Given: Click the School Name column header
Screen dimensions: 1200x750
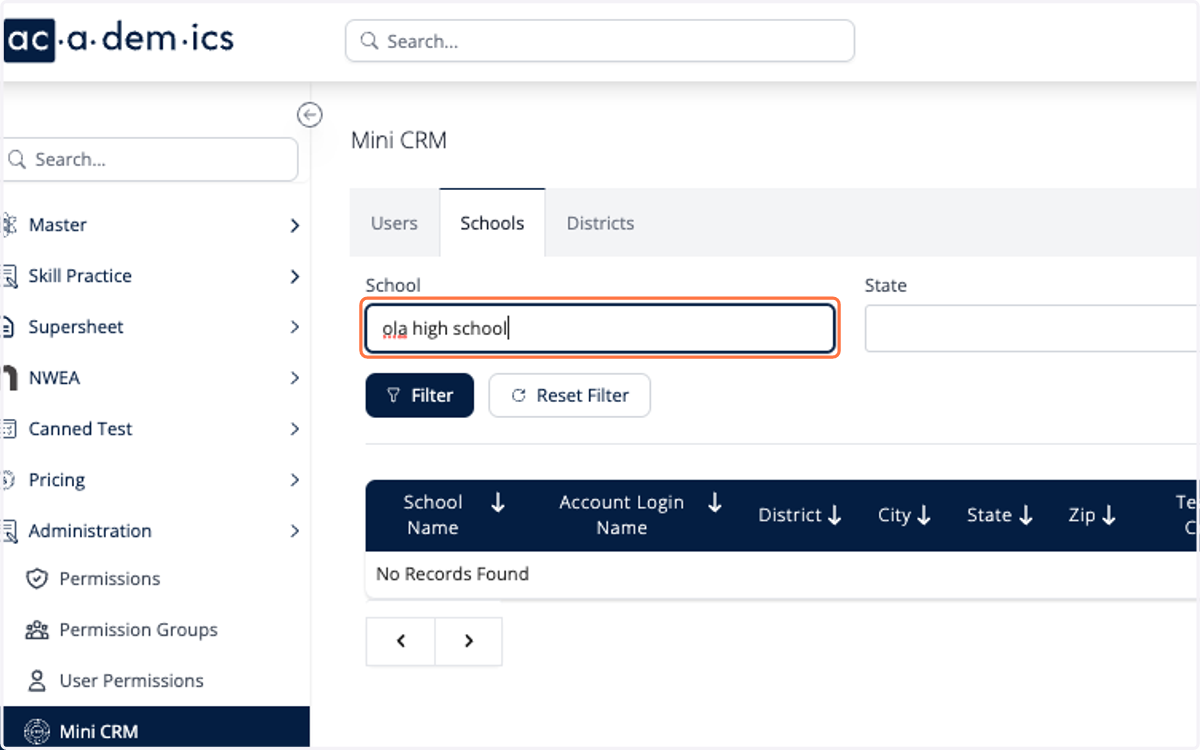Looking at the screenshot, I should click(433, 515).
